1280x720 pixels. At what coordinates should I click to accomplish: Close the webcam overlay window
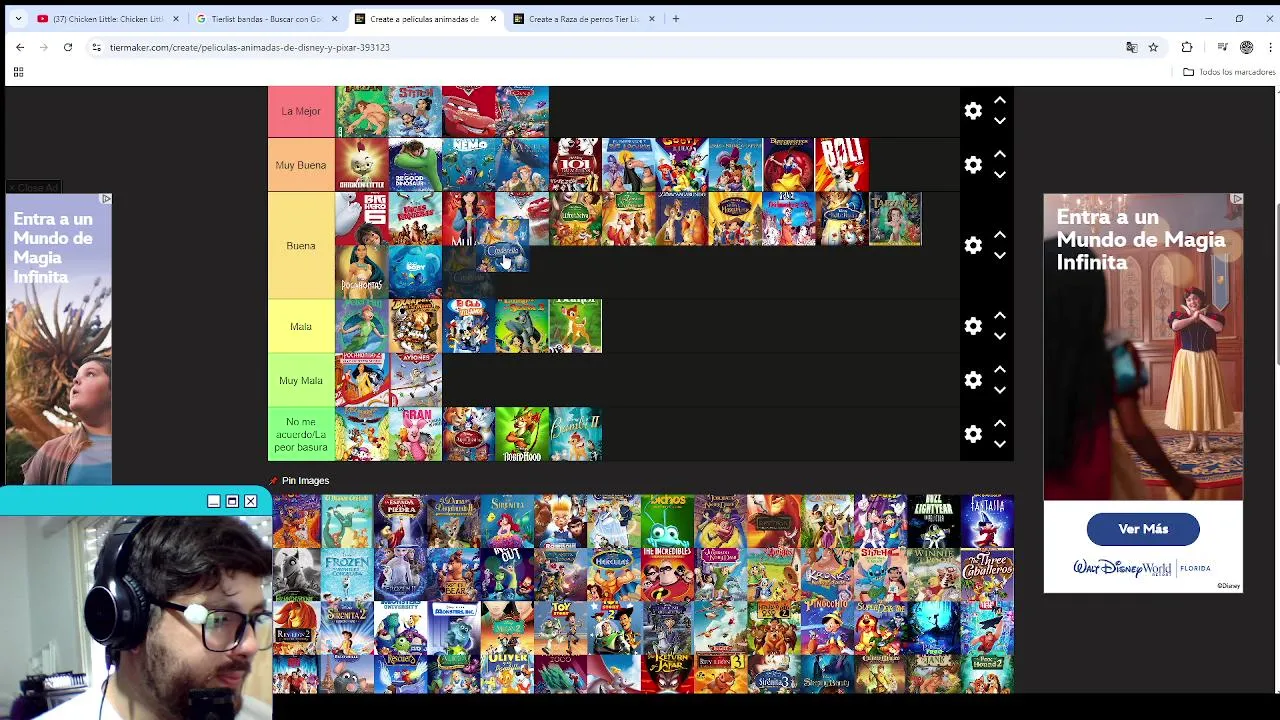point(251,501)
